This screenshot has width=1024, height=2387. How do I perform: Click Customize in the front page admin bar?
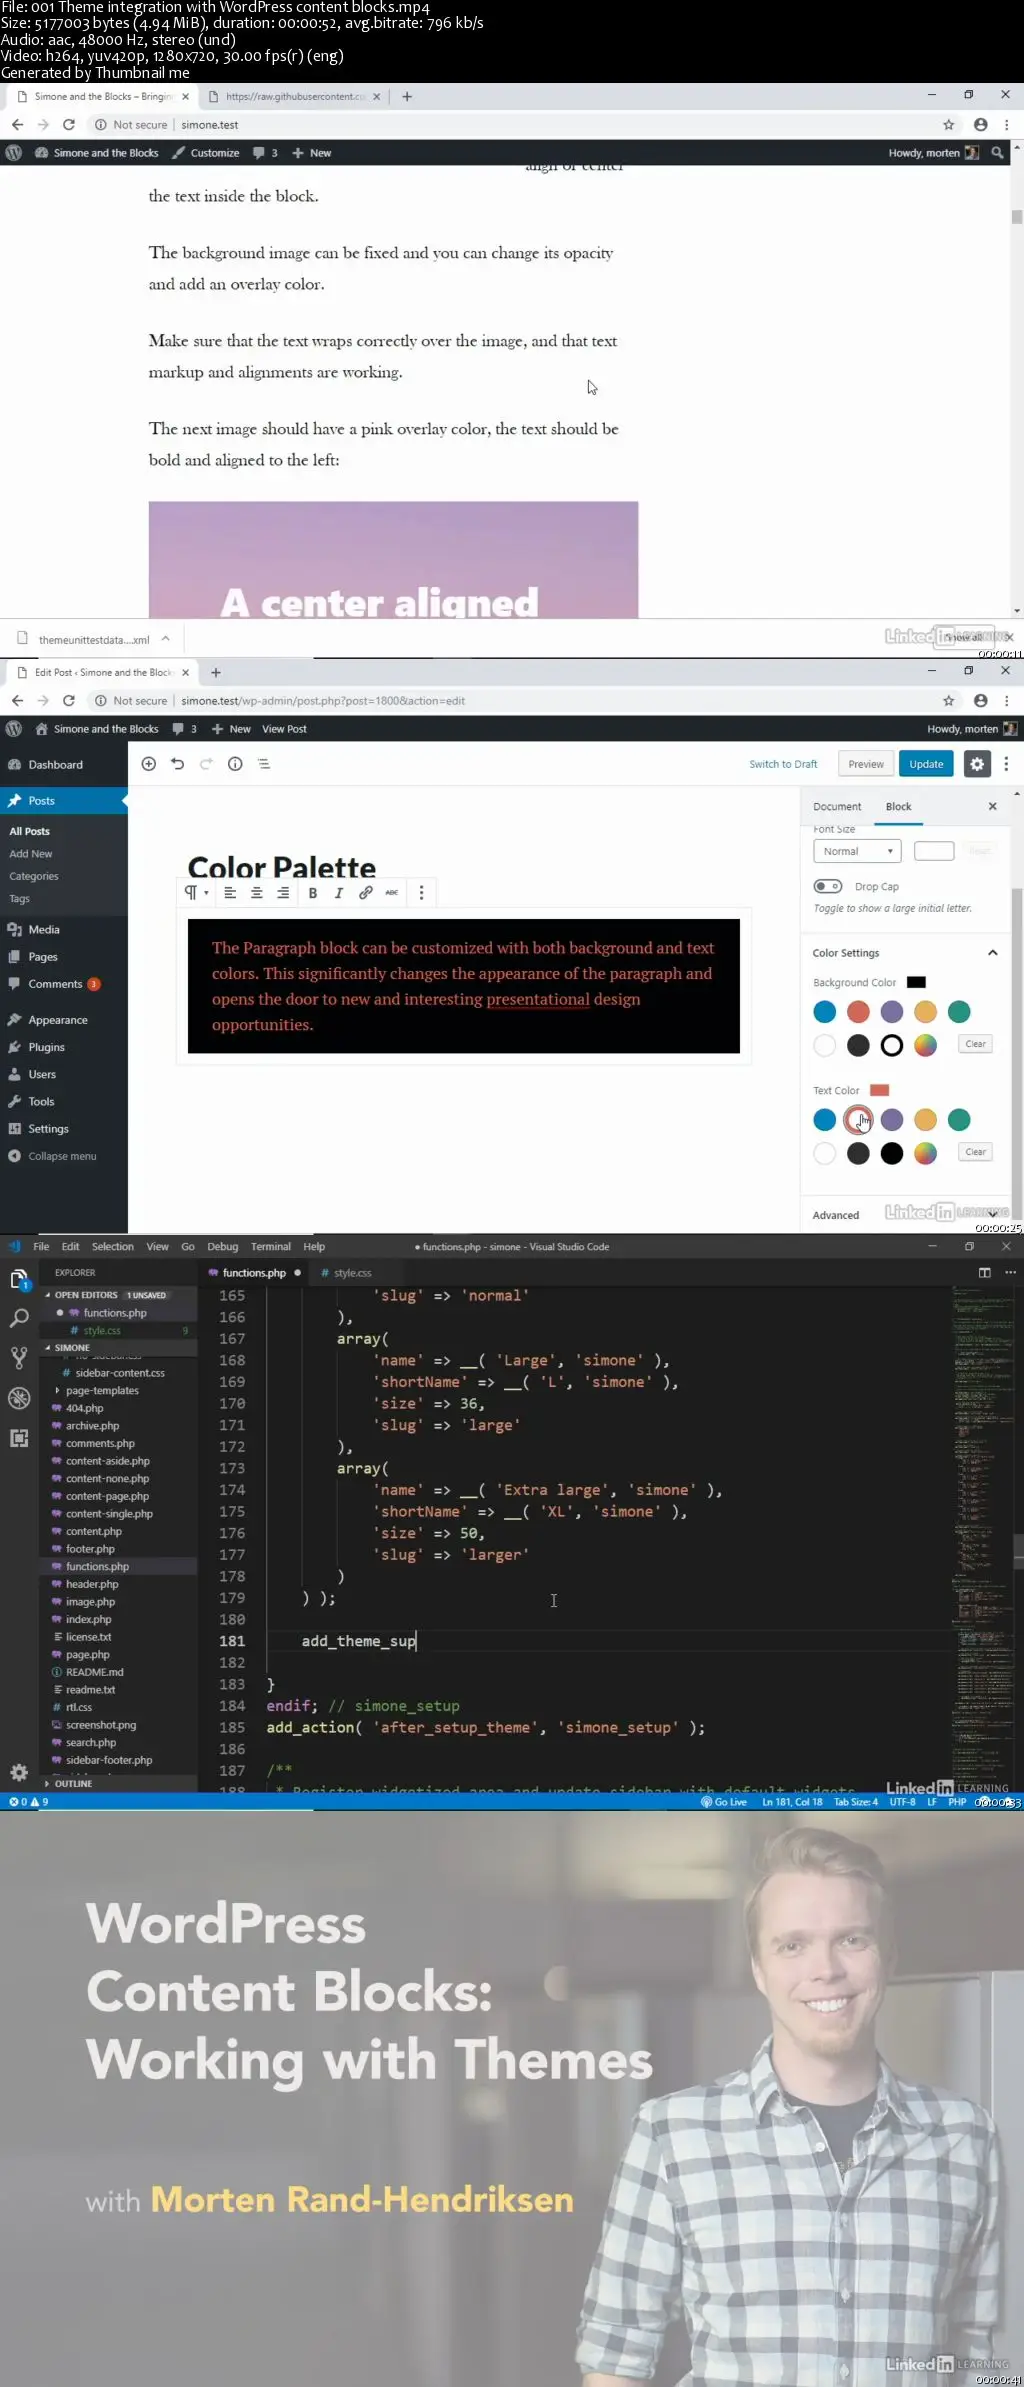[x=207, y=153]
